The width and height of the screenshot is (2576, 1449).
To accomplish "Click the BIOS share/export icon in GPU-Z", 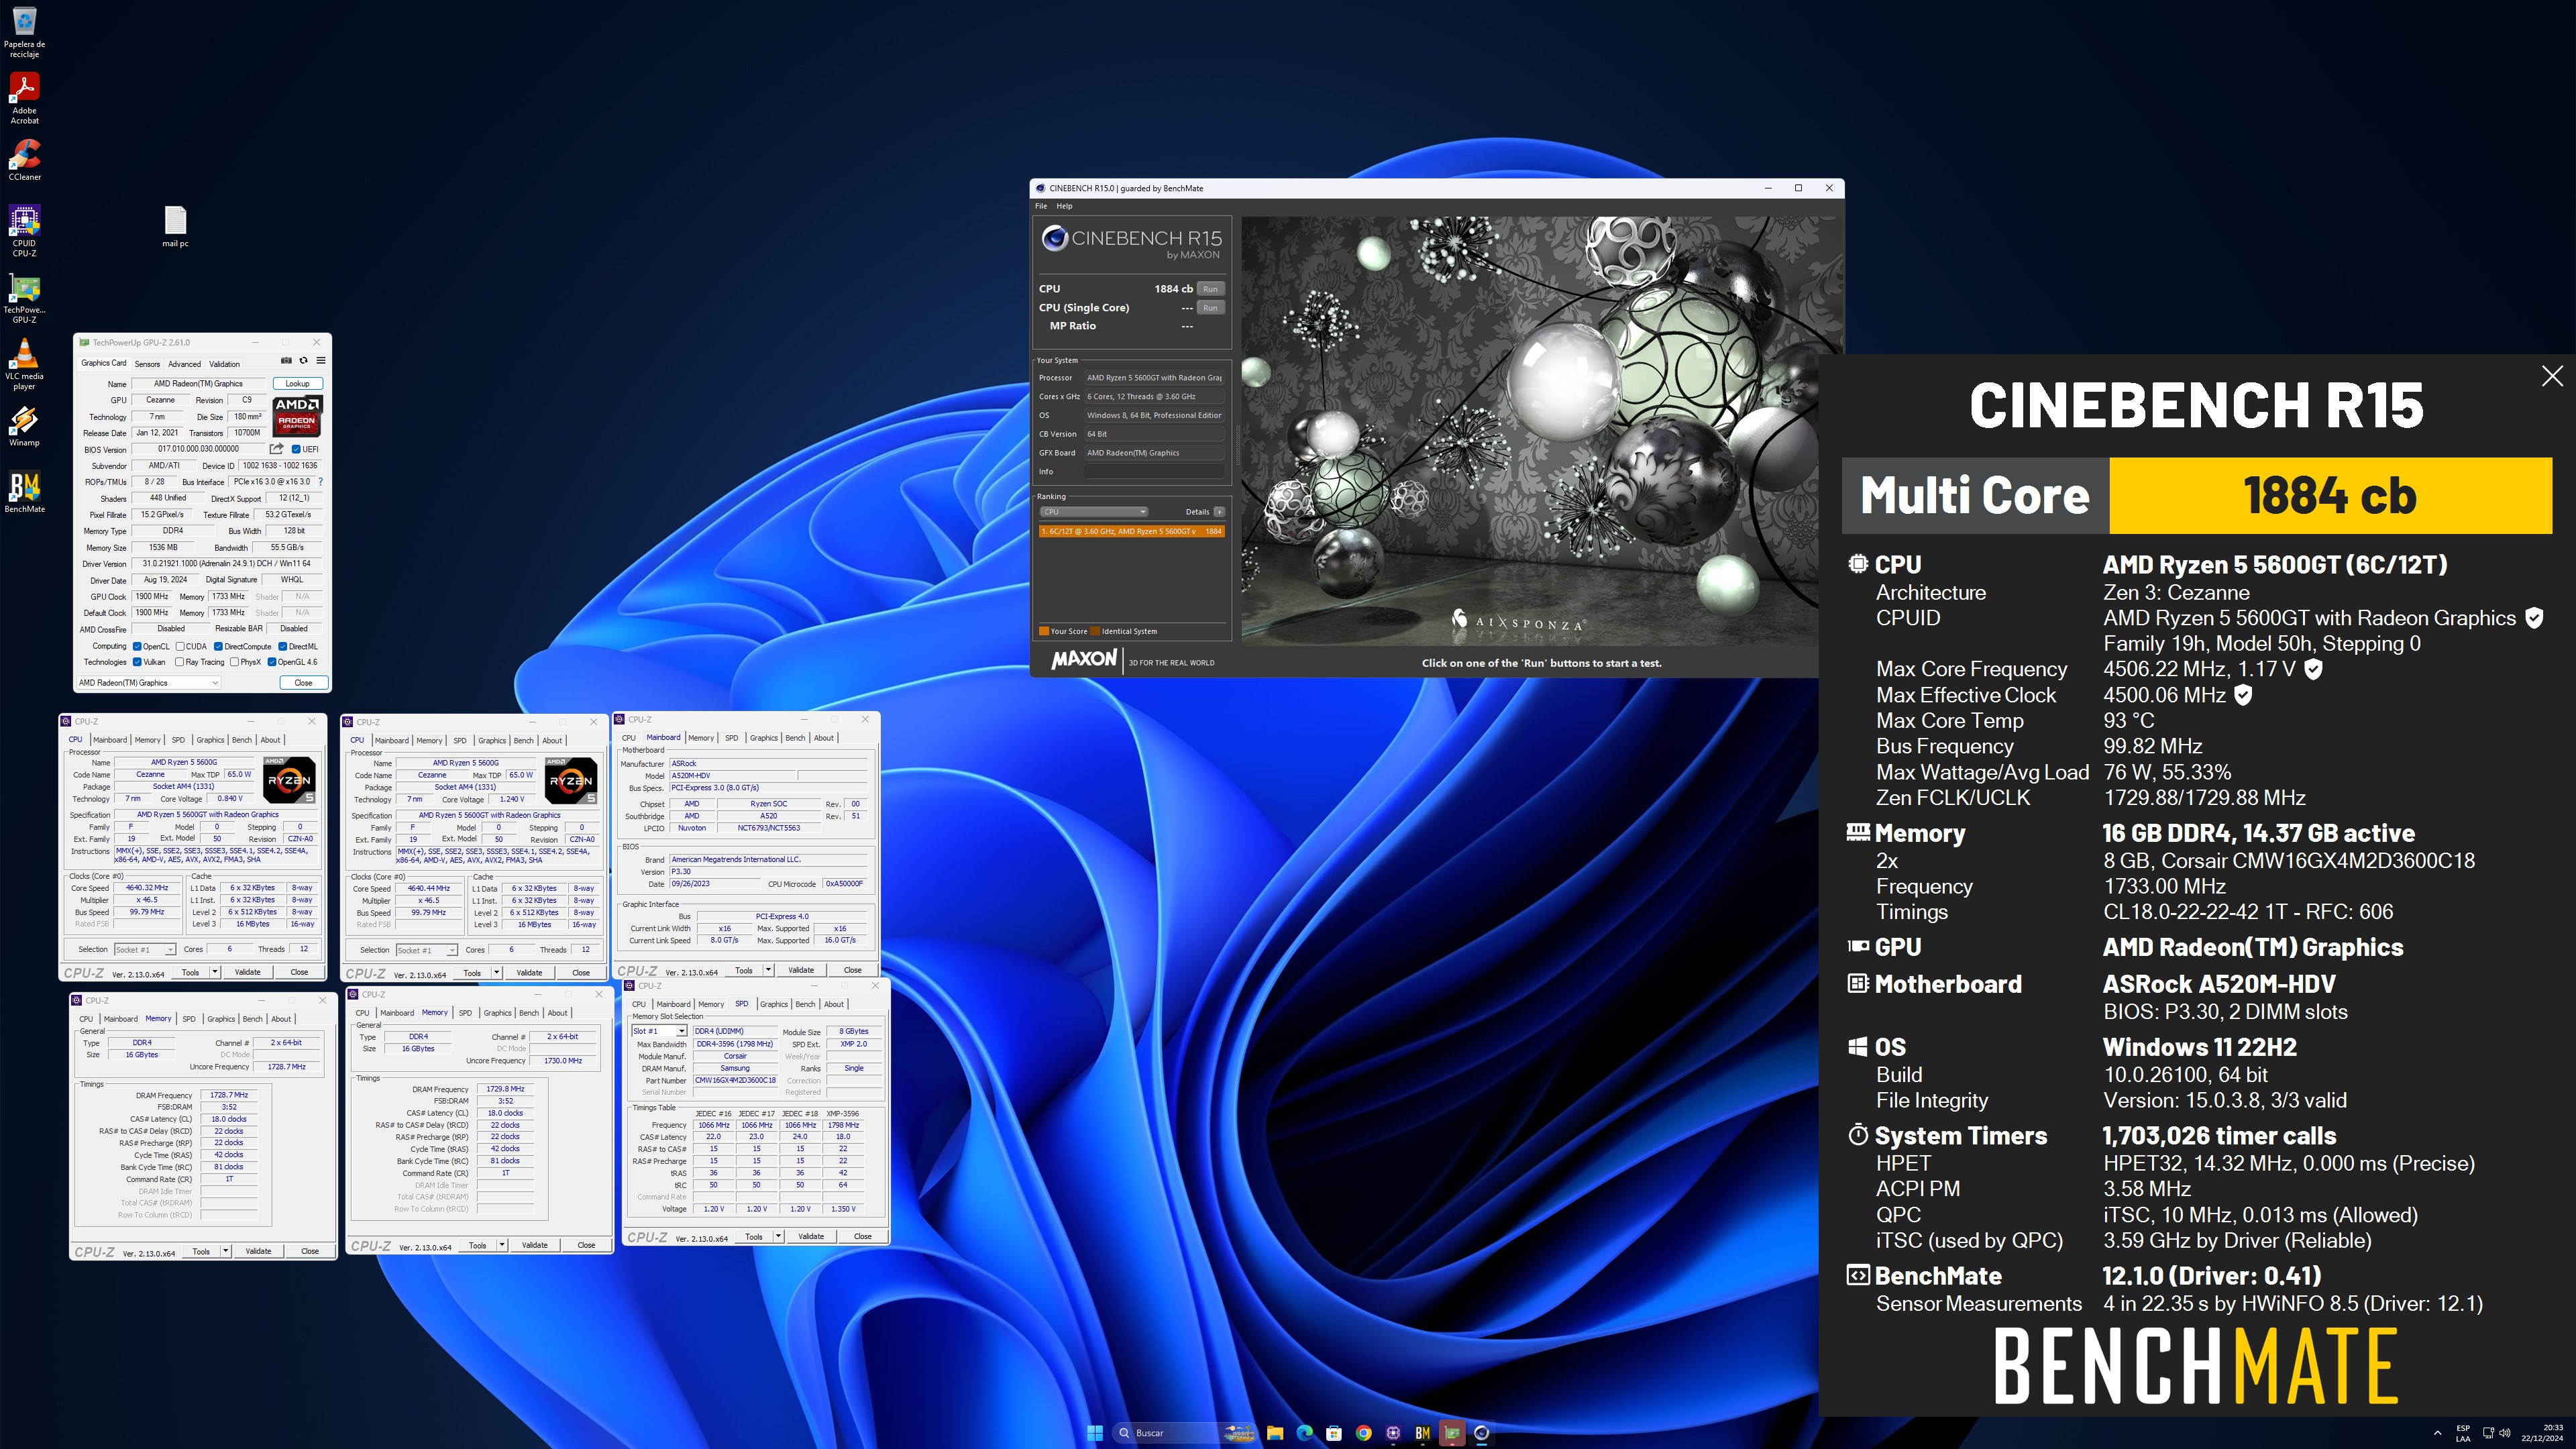I will [x=276, y=449].
